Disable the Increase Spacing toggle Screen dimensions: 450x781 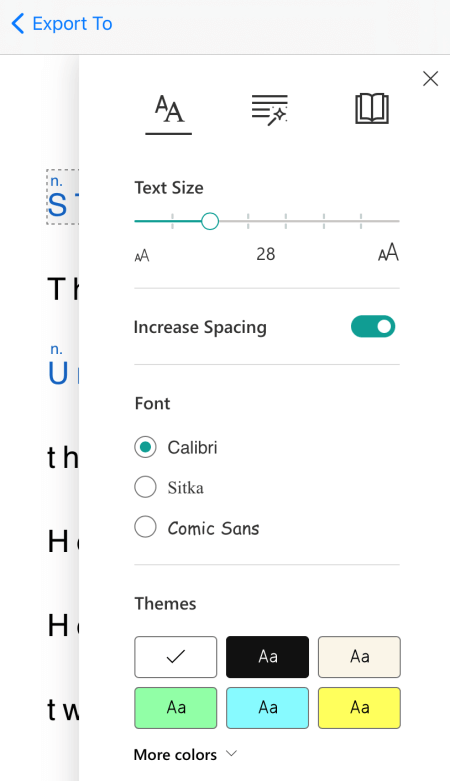[373, 327]
